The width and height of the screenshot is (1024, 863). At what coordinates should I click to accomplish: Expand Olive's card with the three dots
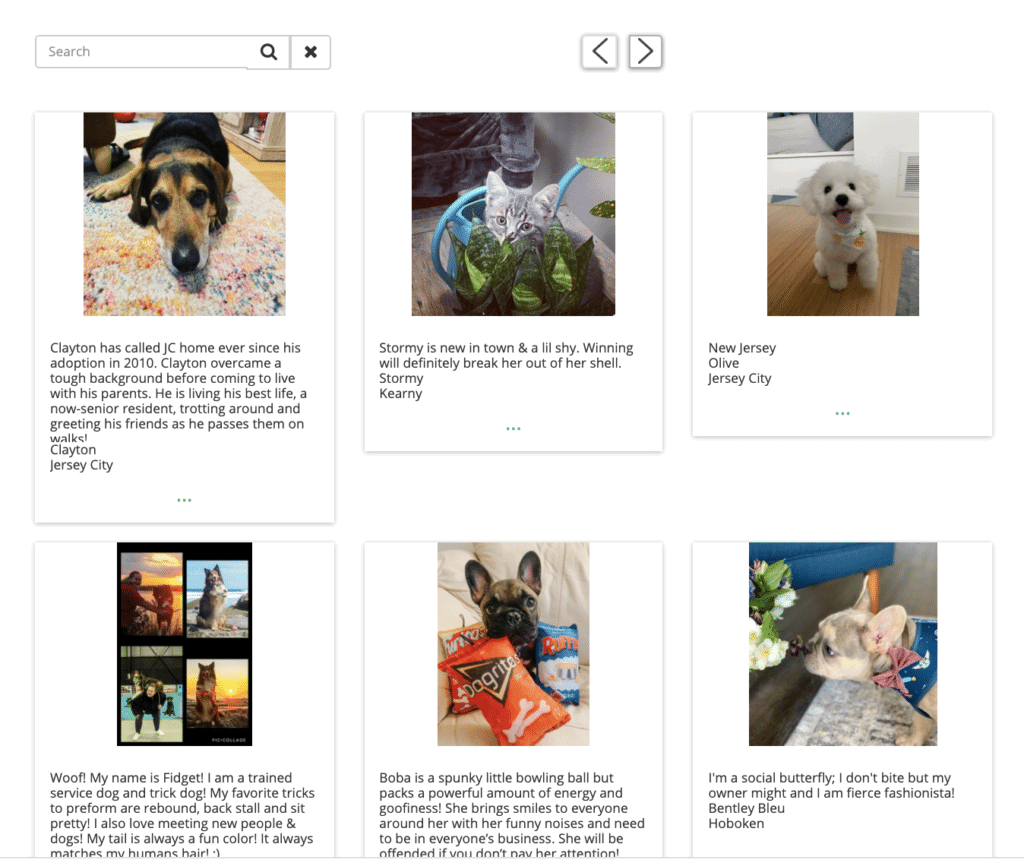click(x=842, y=413)
